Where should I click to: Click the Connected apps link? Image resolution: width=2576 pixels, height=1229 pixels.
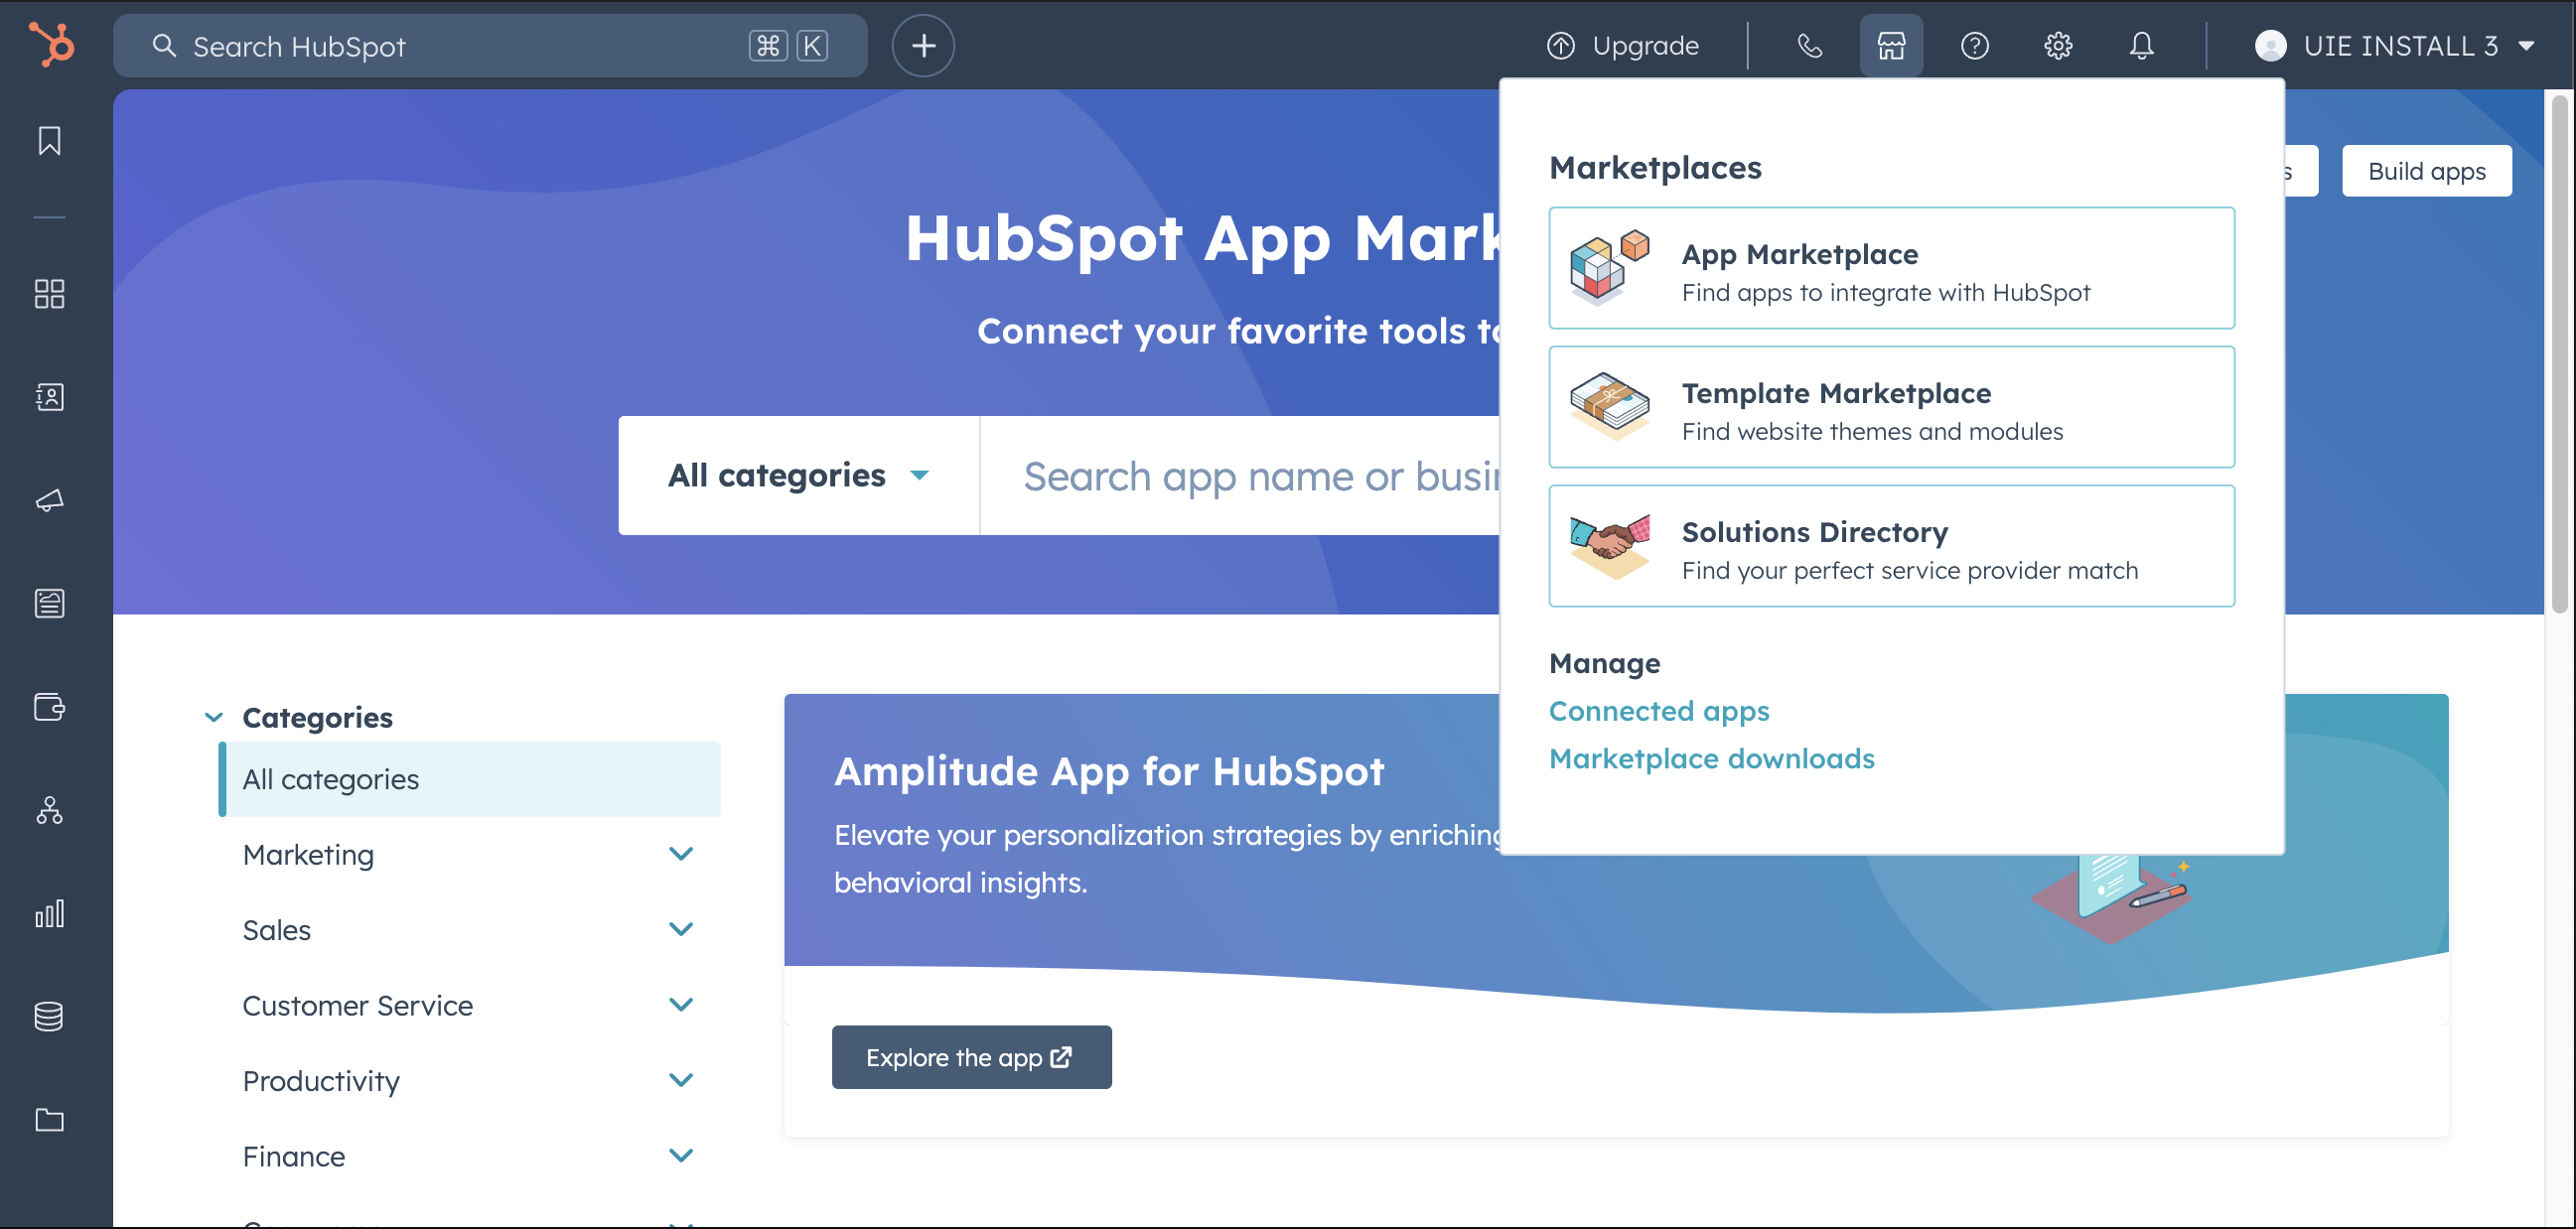(x=1658, y=711)
